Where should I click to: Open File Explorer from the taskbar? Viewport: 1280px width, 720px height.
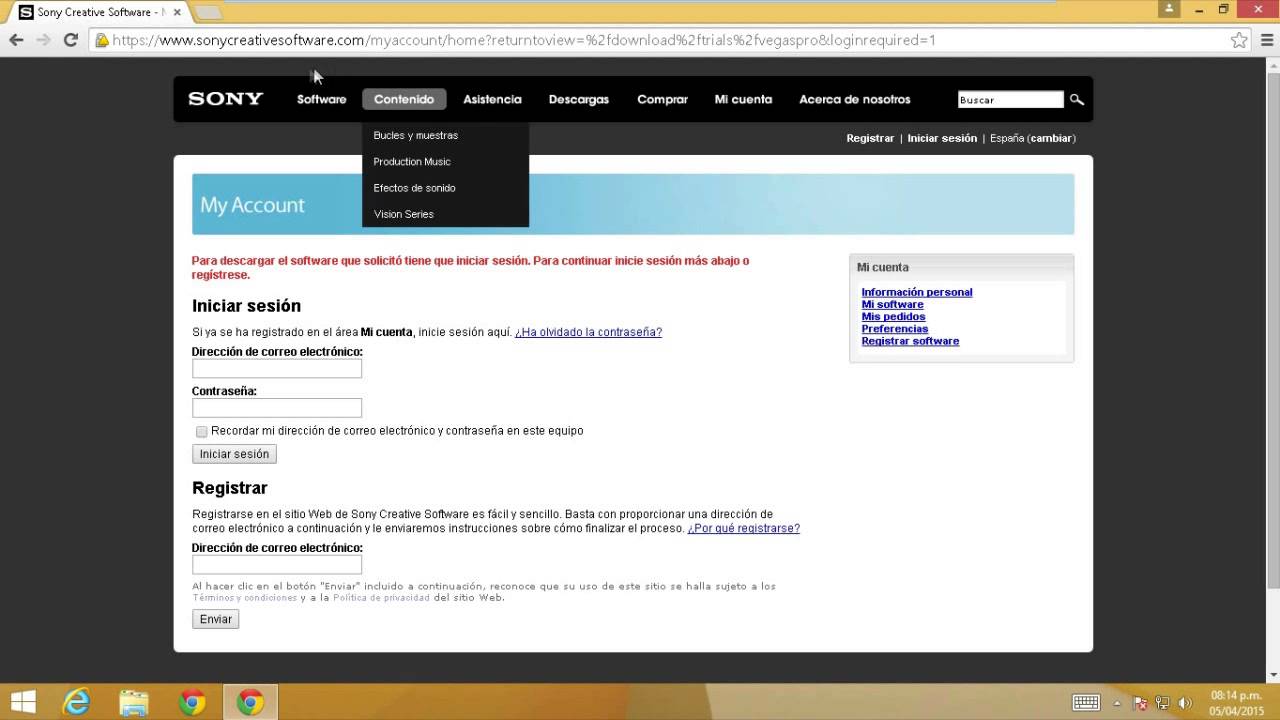pyautogui.click(x=134, y=702)
